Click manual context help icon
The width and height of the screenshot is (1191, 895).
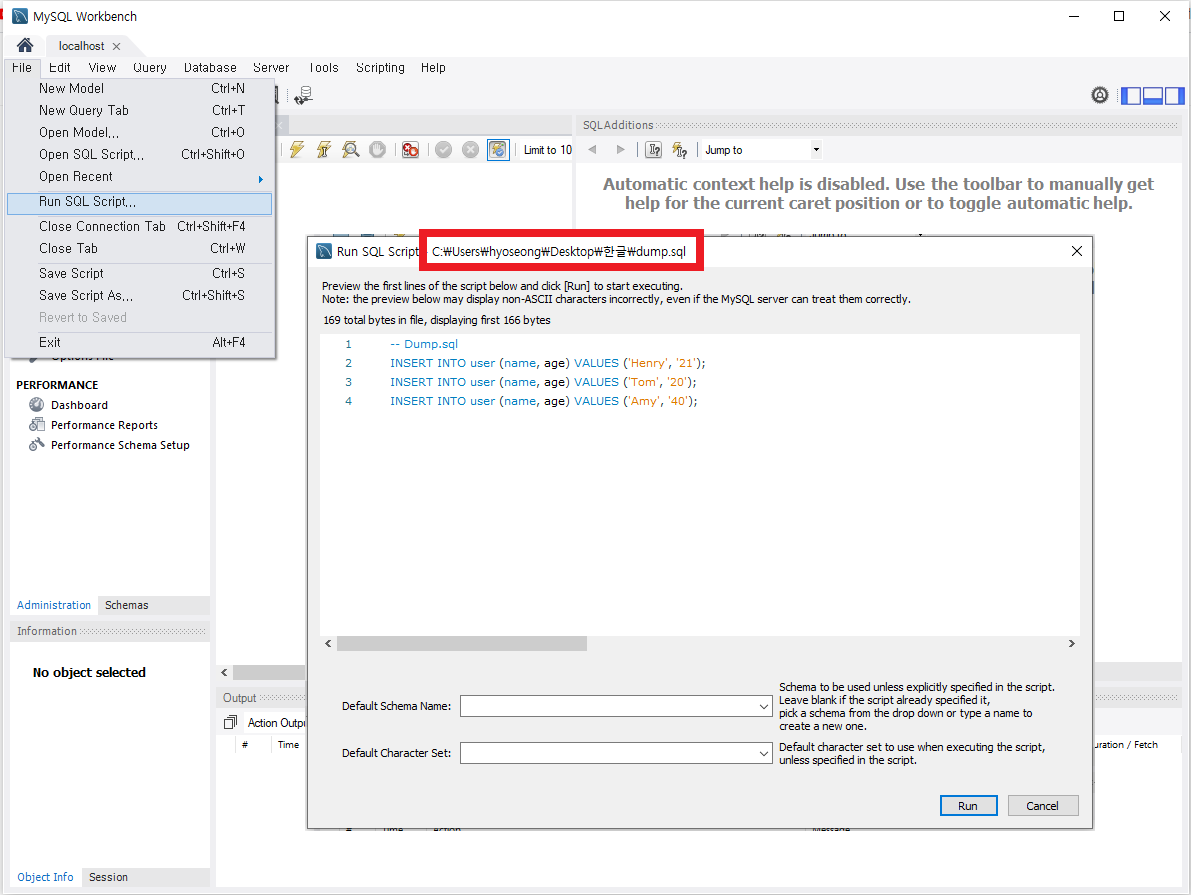(x=653, y=150)
